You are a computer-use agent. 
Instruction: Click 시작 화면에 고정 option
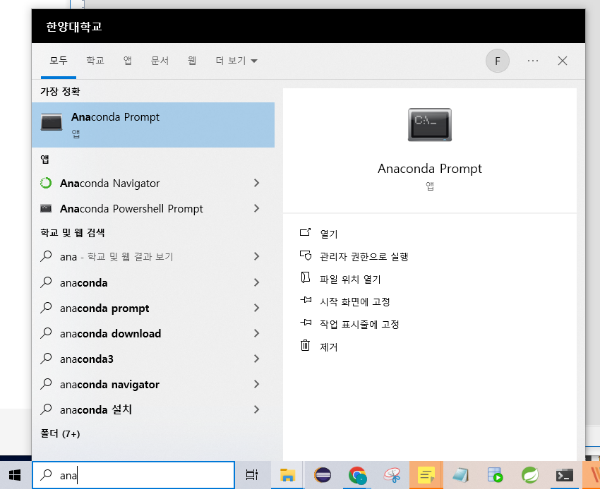(355, 302)
